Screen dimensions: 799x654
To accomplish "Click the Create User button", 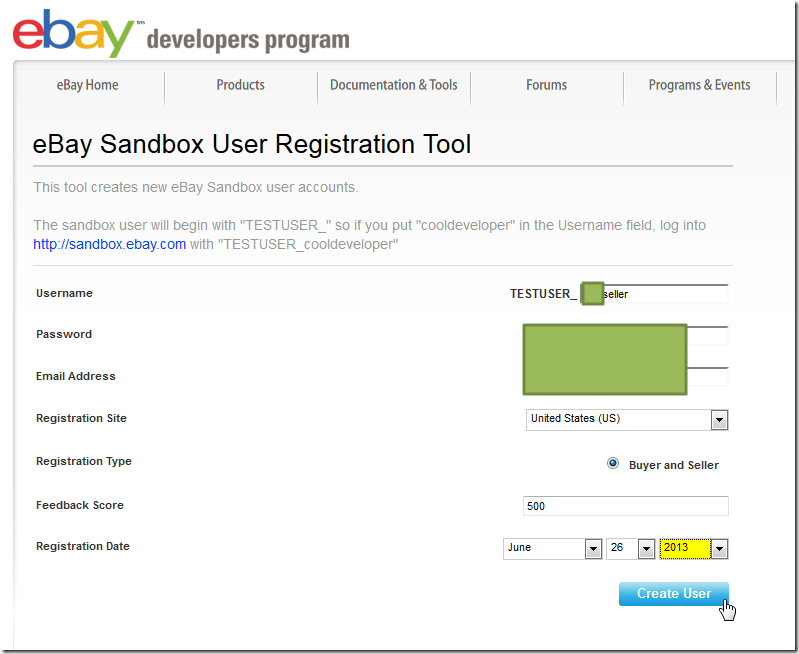I will 674,594.
